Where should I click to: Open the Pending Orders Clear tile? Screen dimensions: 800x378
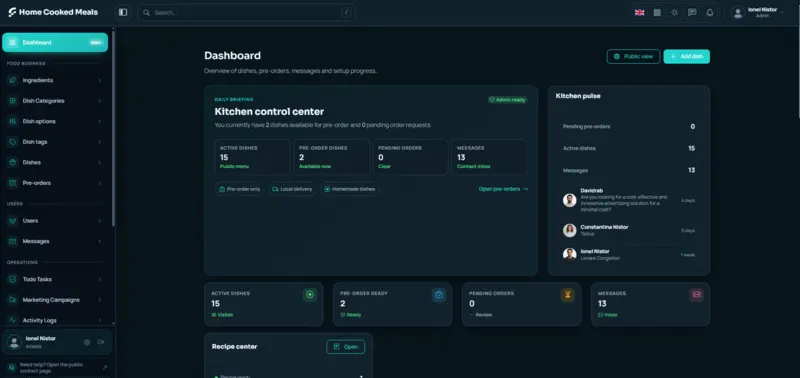(411, 157)
